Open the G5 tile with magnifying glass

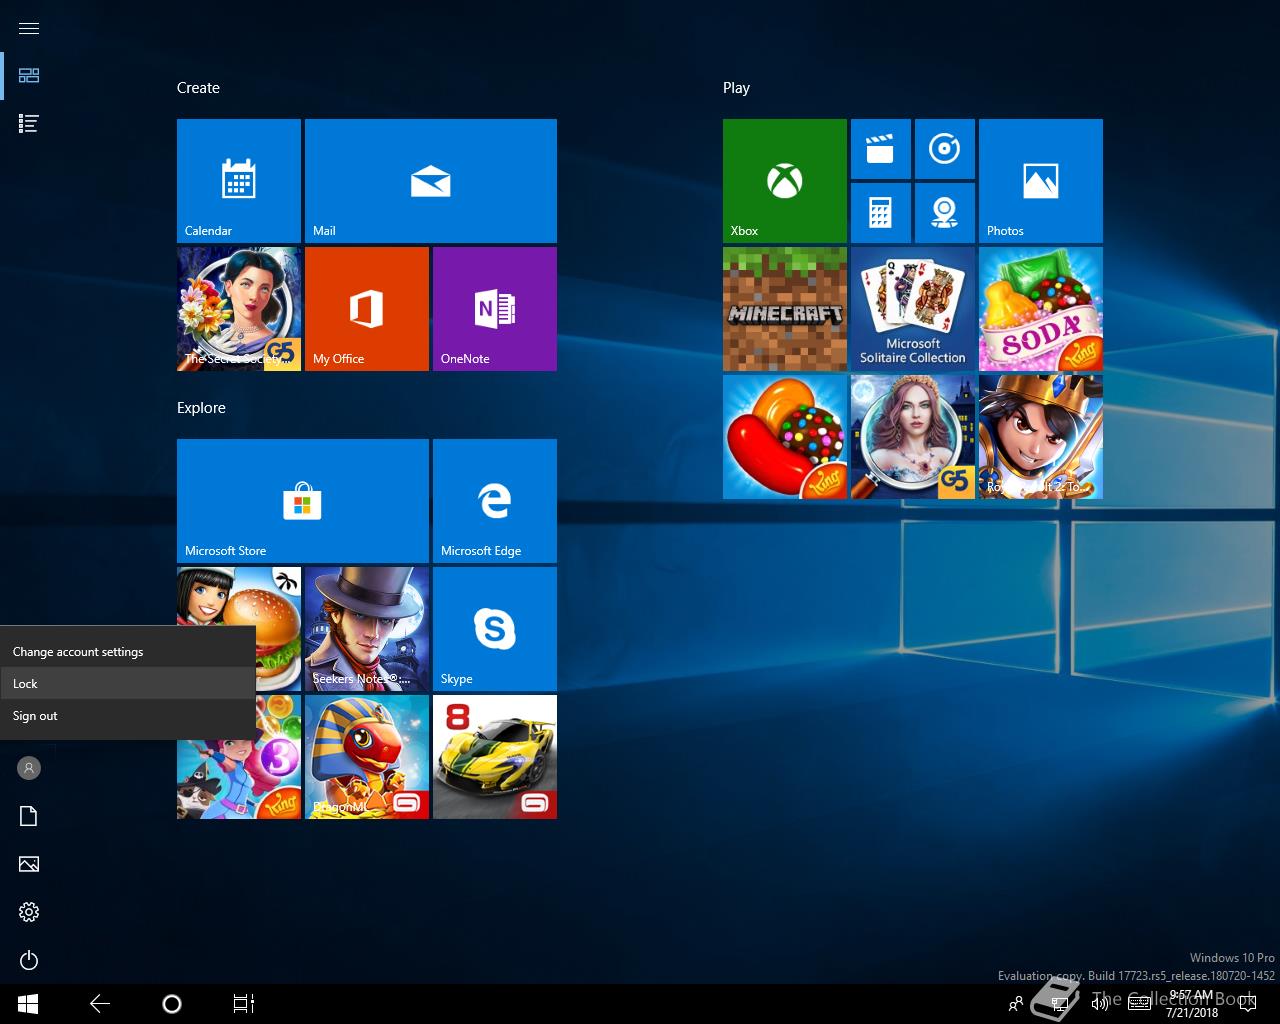pos(913,437)
